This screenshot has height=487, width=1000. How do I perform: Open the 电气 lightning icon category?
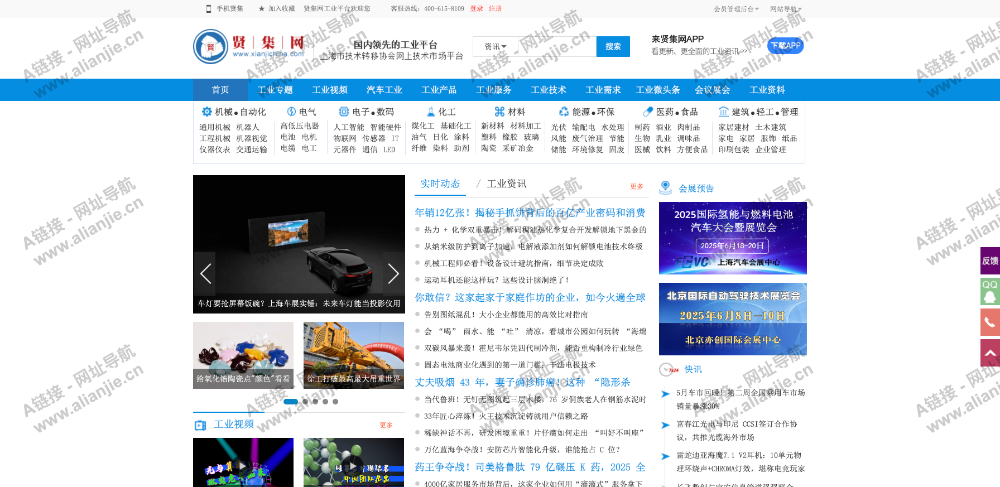point(291,112)
